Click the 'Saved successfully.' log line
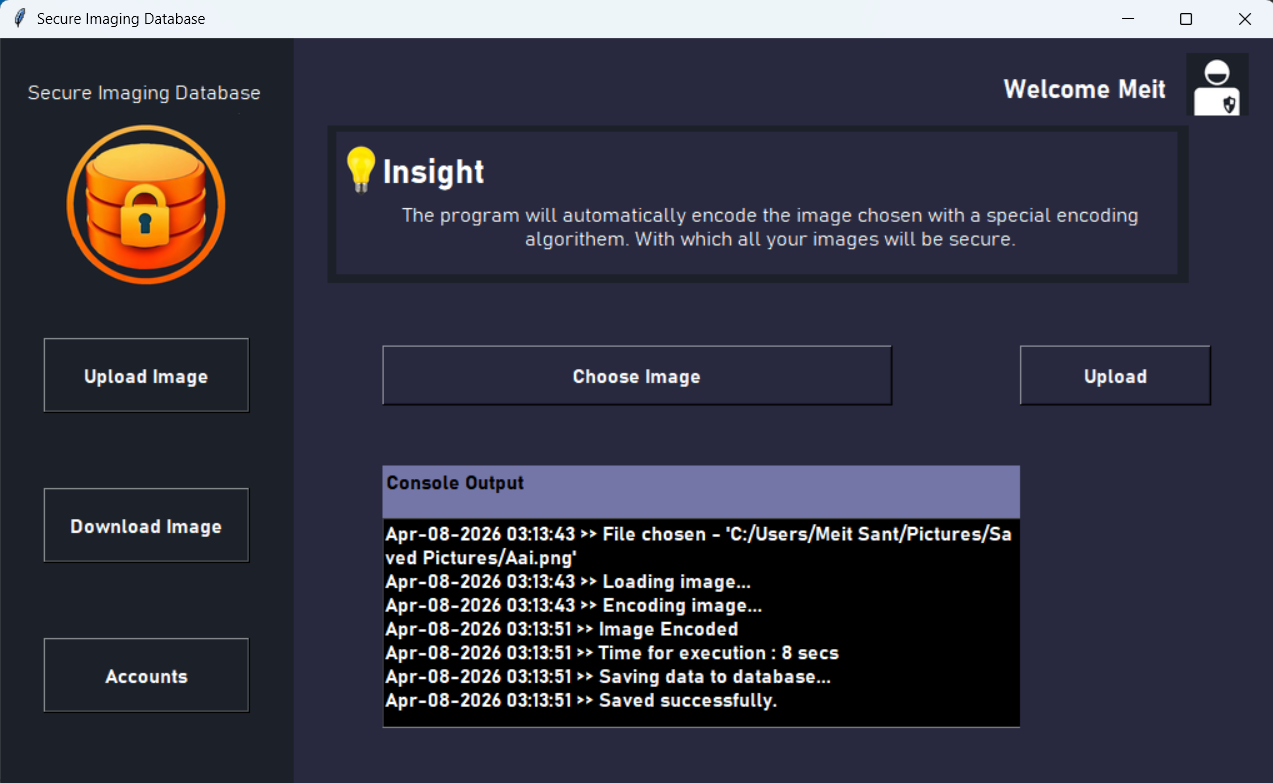This screenshot has width=1273, height=783. point(581,701)
